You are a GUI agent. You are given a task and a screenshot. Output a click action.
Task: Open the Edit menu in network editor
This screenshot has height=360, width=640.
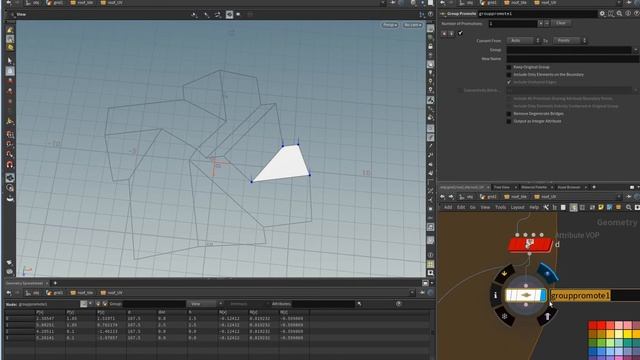461,207
